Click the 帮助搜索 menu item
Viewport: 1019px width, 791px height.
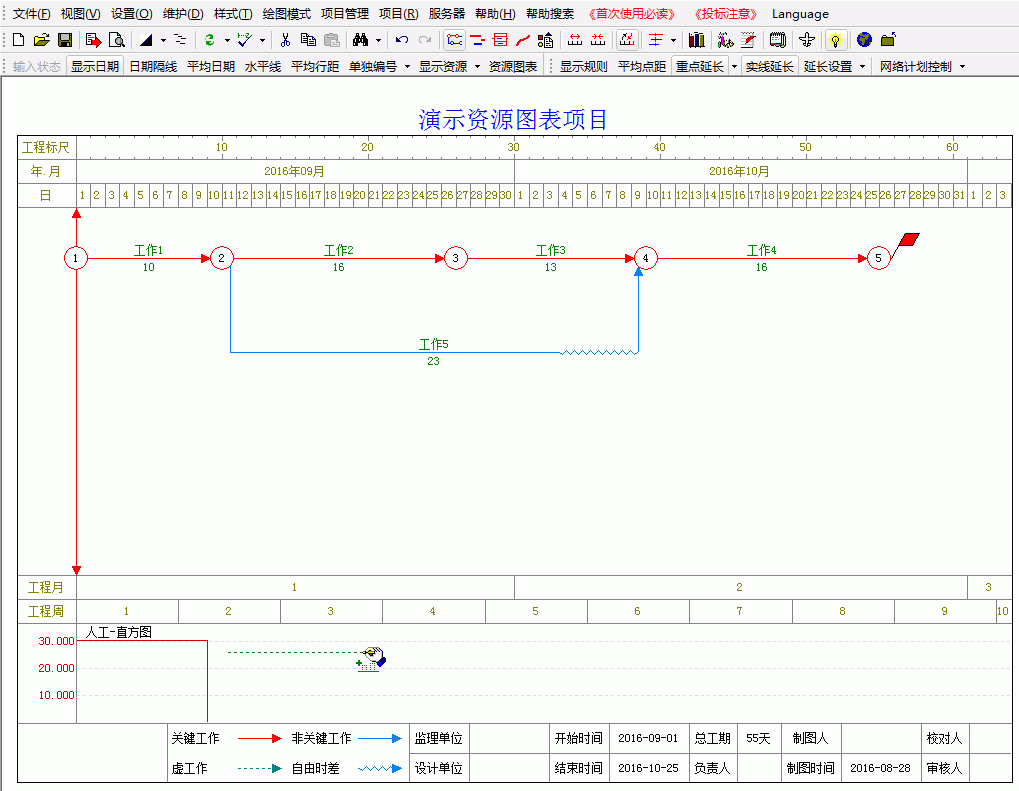point(550,14)
